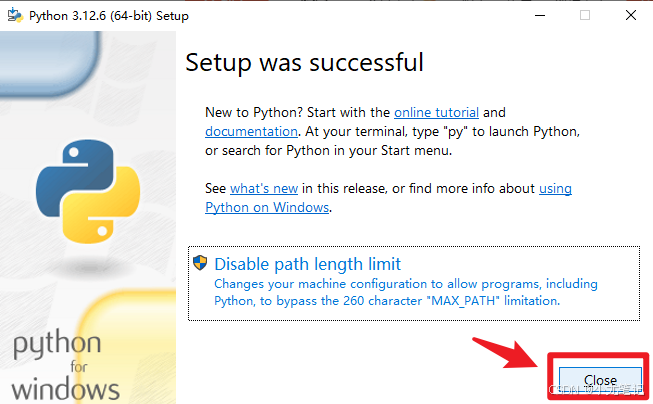Click the red arrow pointing at Close
653x404 pixels.
click(506, 352)
